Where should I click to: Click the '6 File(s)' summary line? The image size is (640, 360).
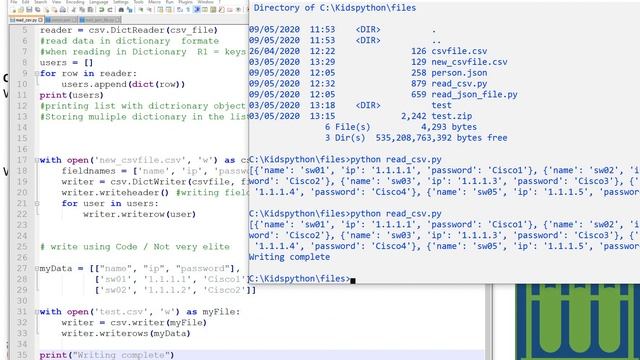(347, 127)
